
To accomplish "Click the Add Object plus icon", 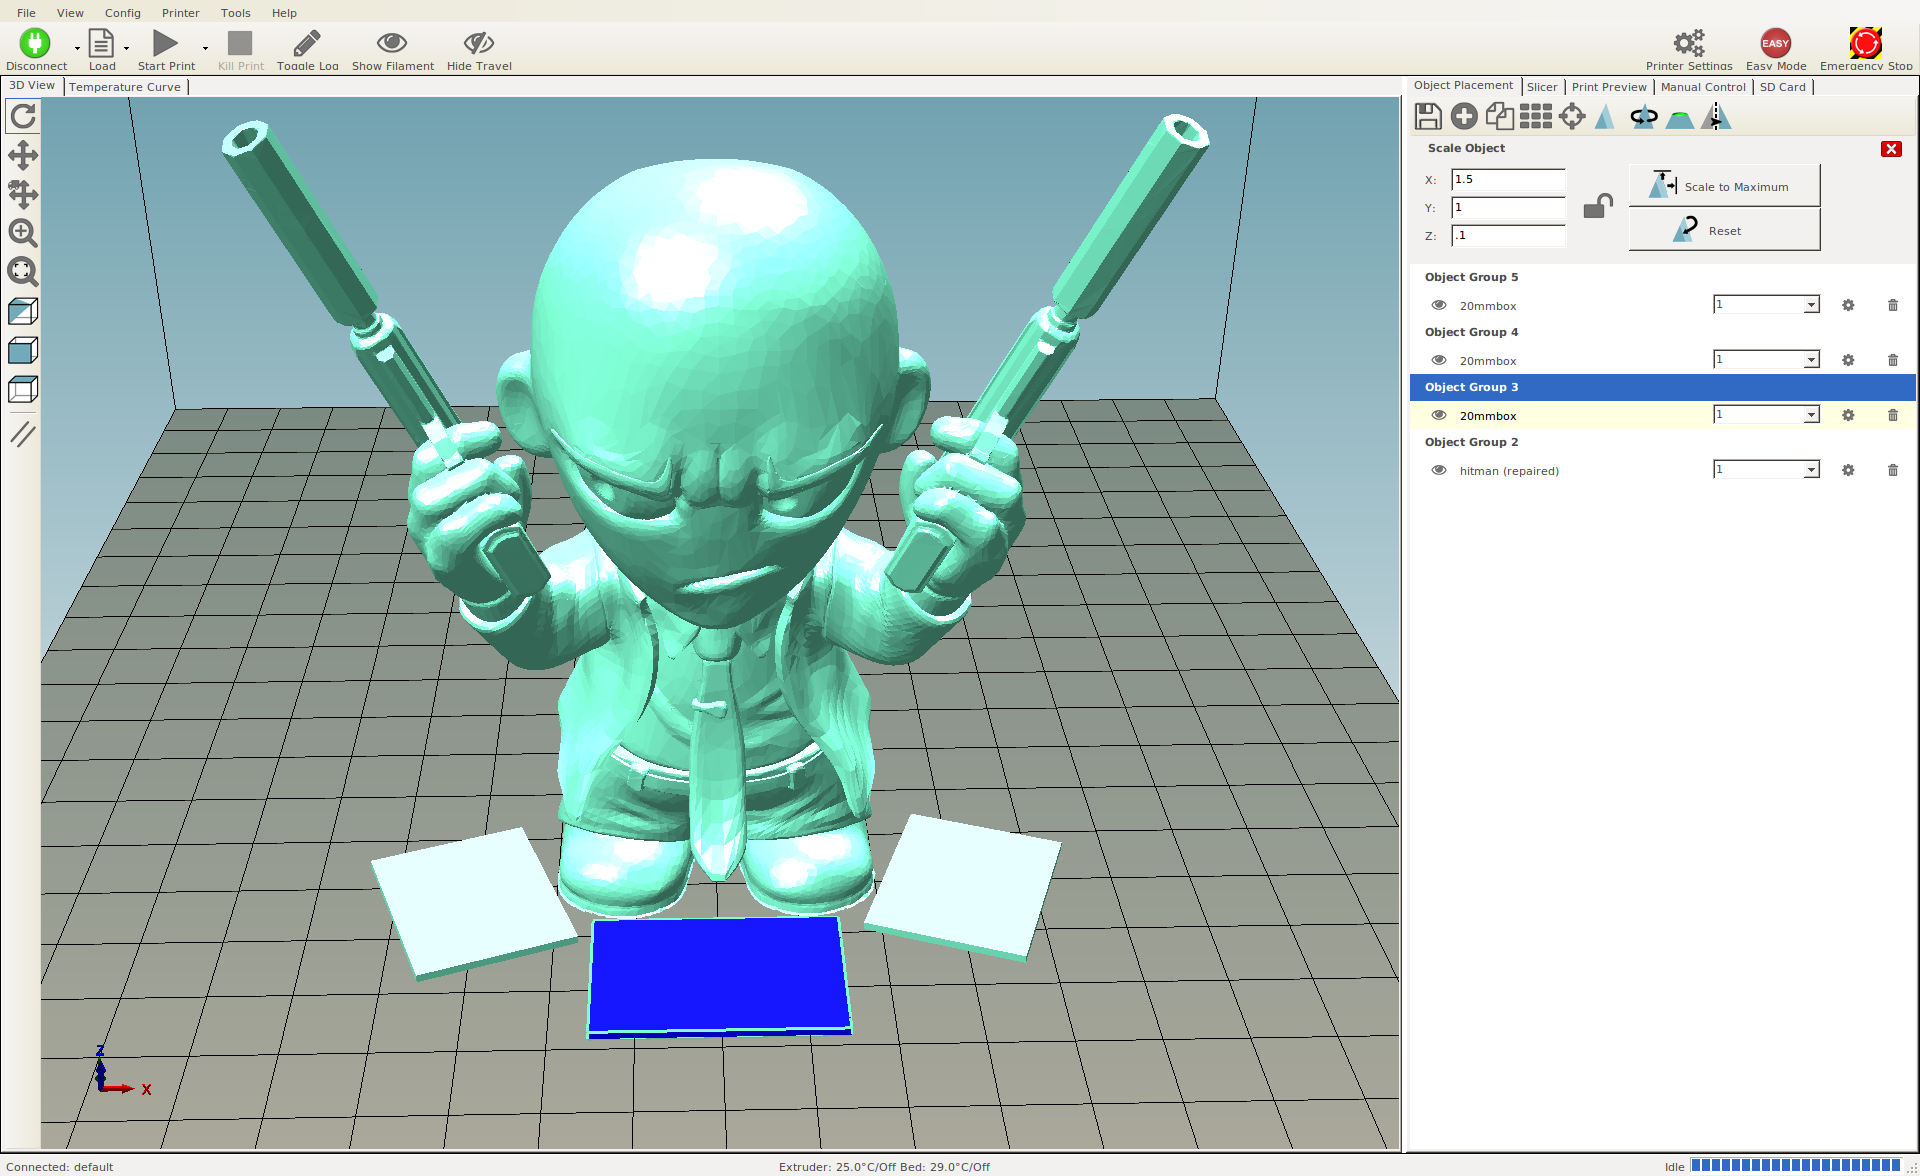I will coord(1464,117).
